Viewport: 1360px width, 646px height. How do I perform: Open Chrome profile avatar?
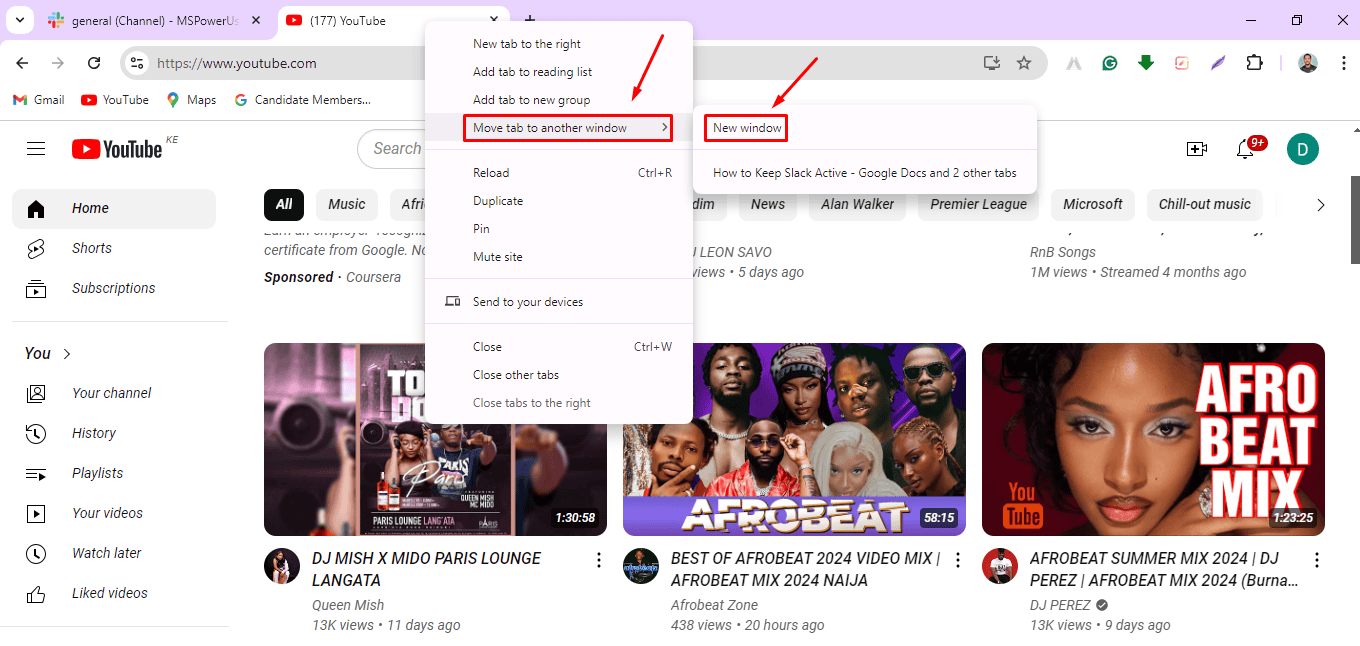click(1308, 63)
